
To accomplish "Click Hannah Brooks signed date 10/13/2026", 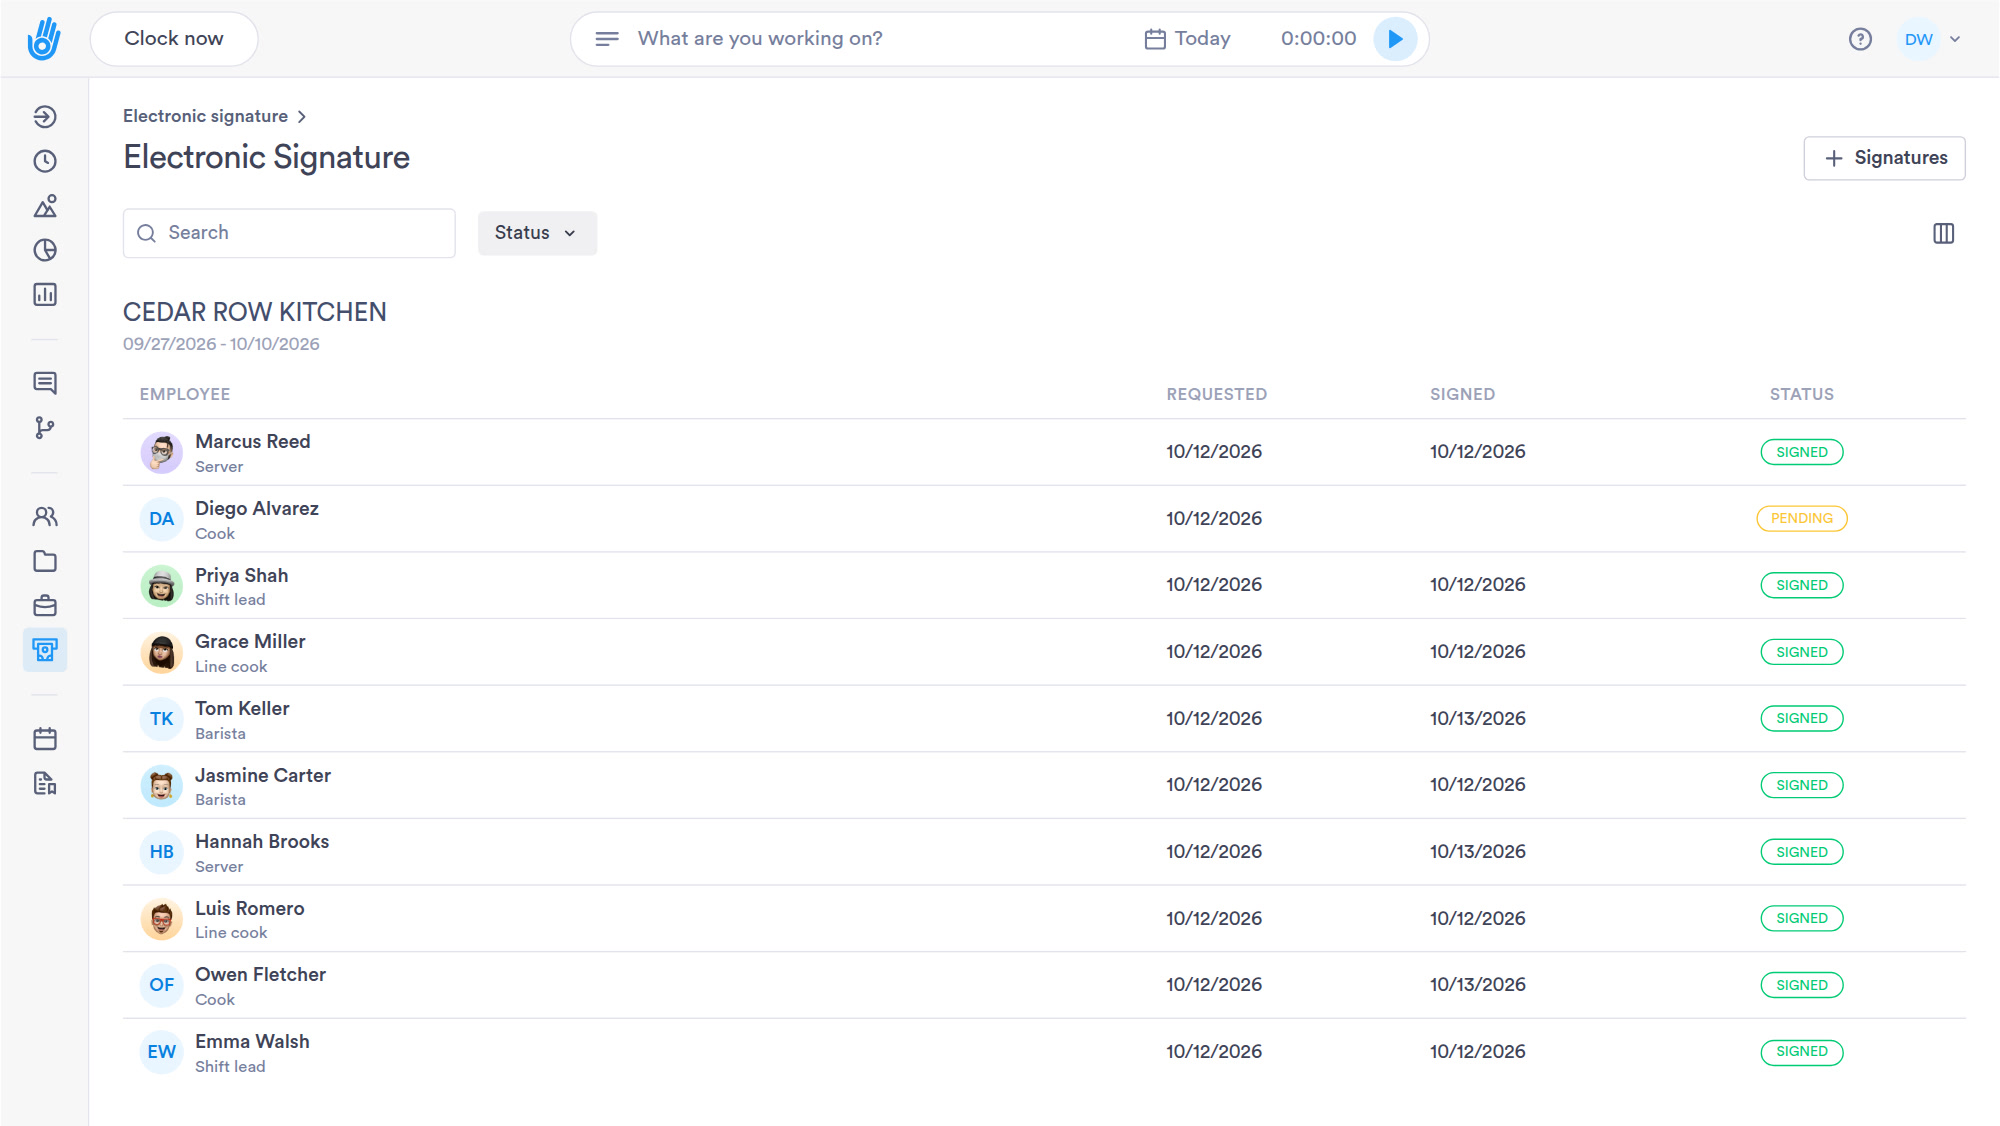I will click(1477, 851).
